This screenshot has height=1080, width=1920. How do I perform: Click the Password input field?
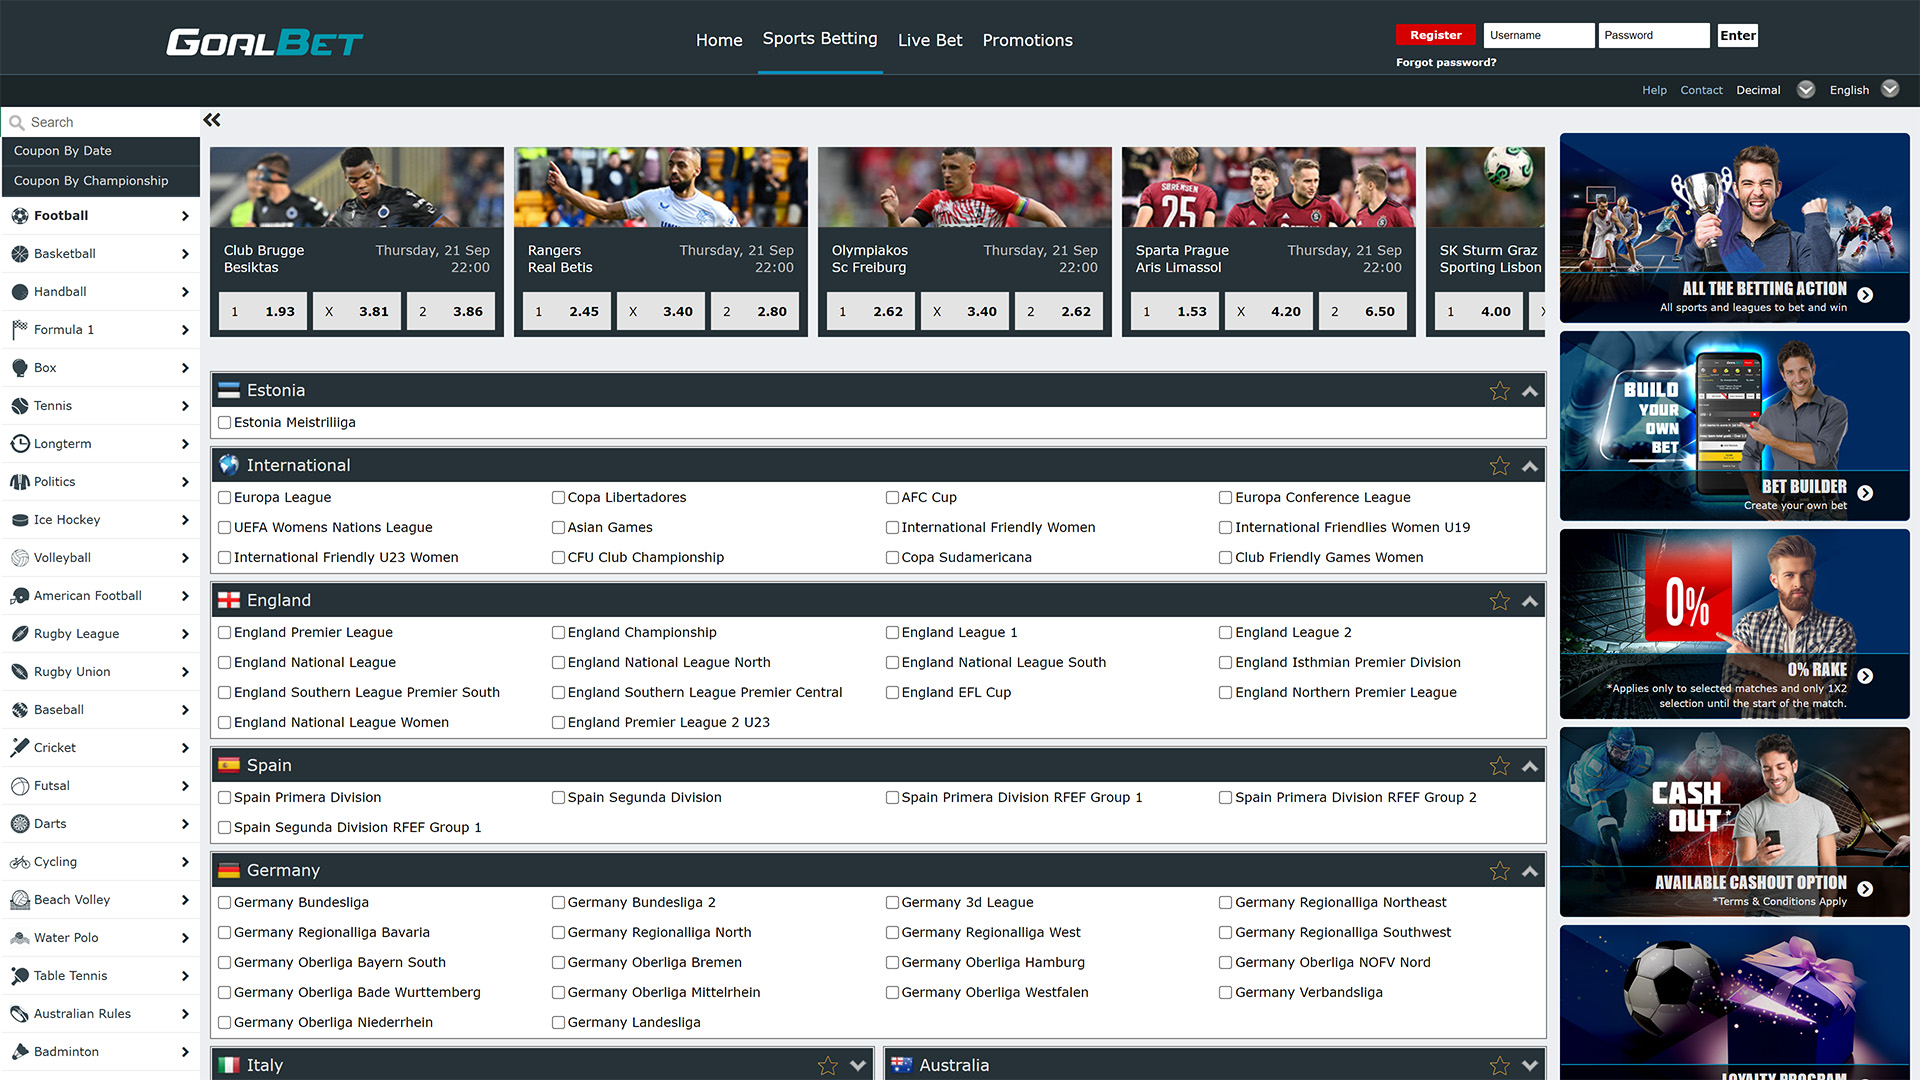click(1653, 36)
